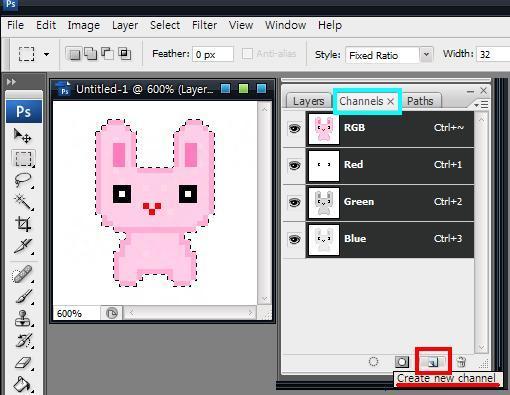Click the Width input field

(x=493, y=54)
